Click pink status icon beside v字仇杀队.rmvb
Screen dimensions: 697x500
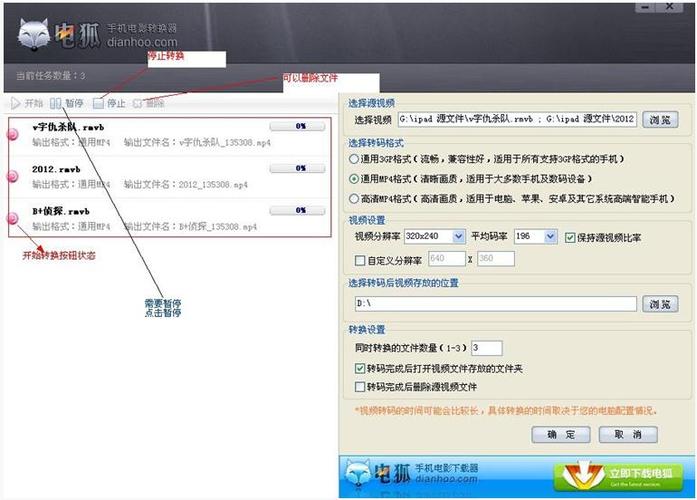[x=12, y=135]
